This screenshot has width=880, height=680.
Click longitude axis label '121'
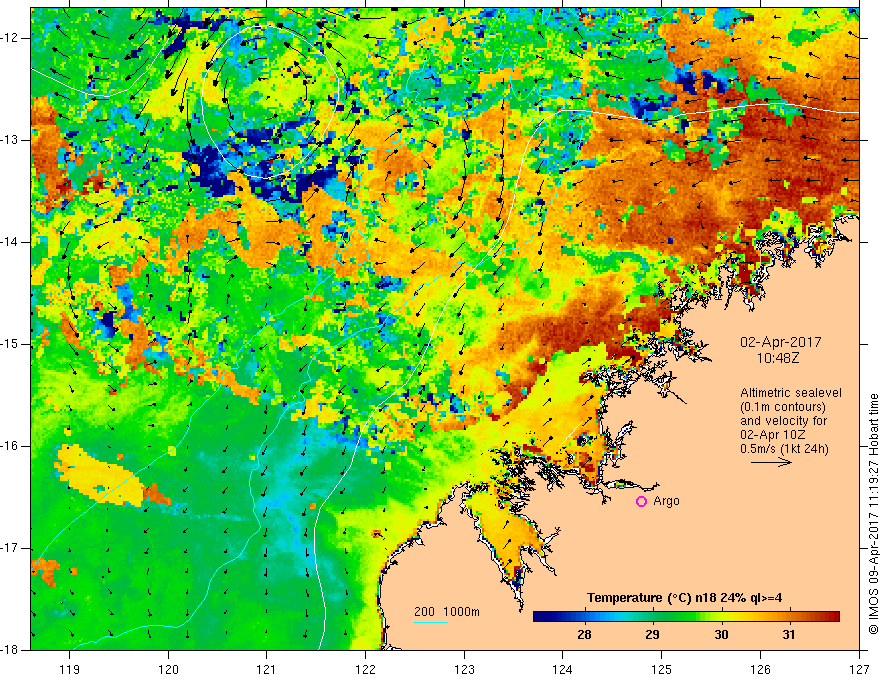[x=267, y=669]
